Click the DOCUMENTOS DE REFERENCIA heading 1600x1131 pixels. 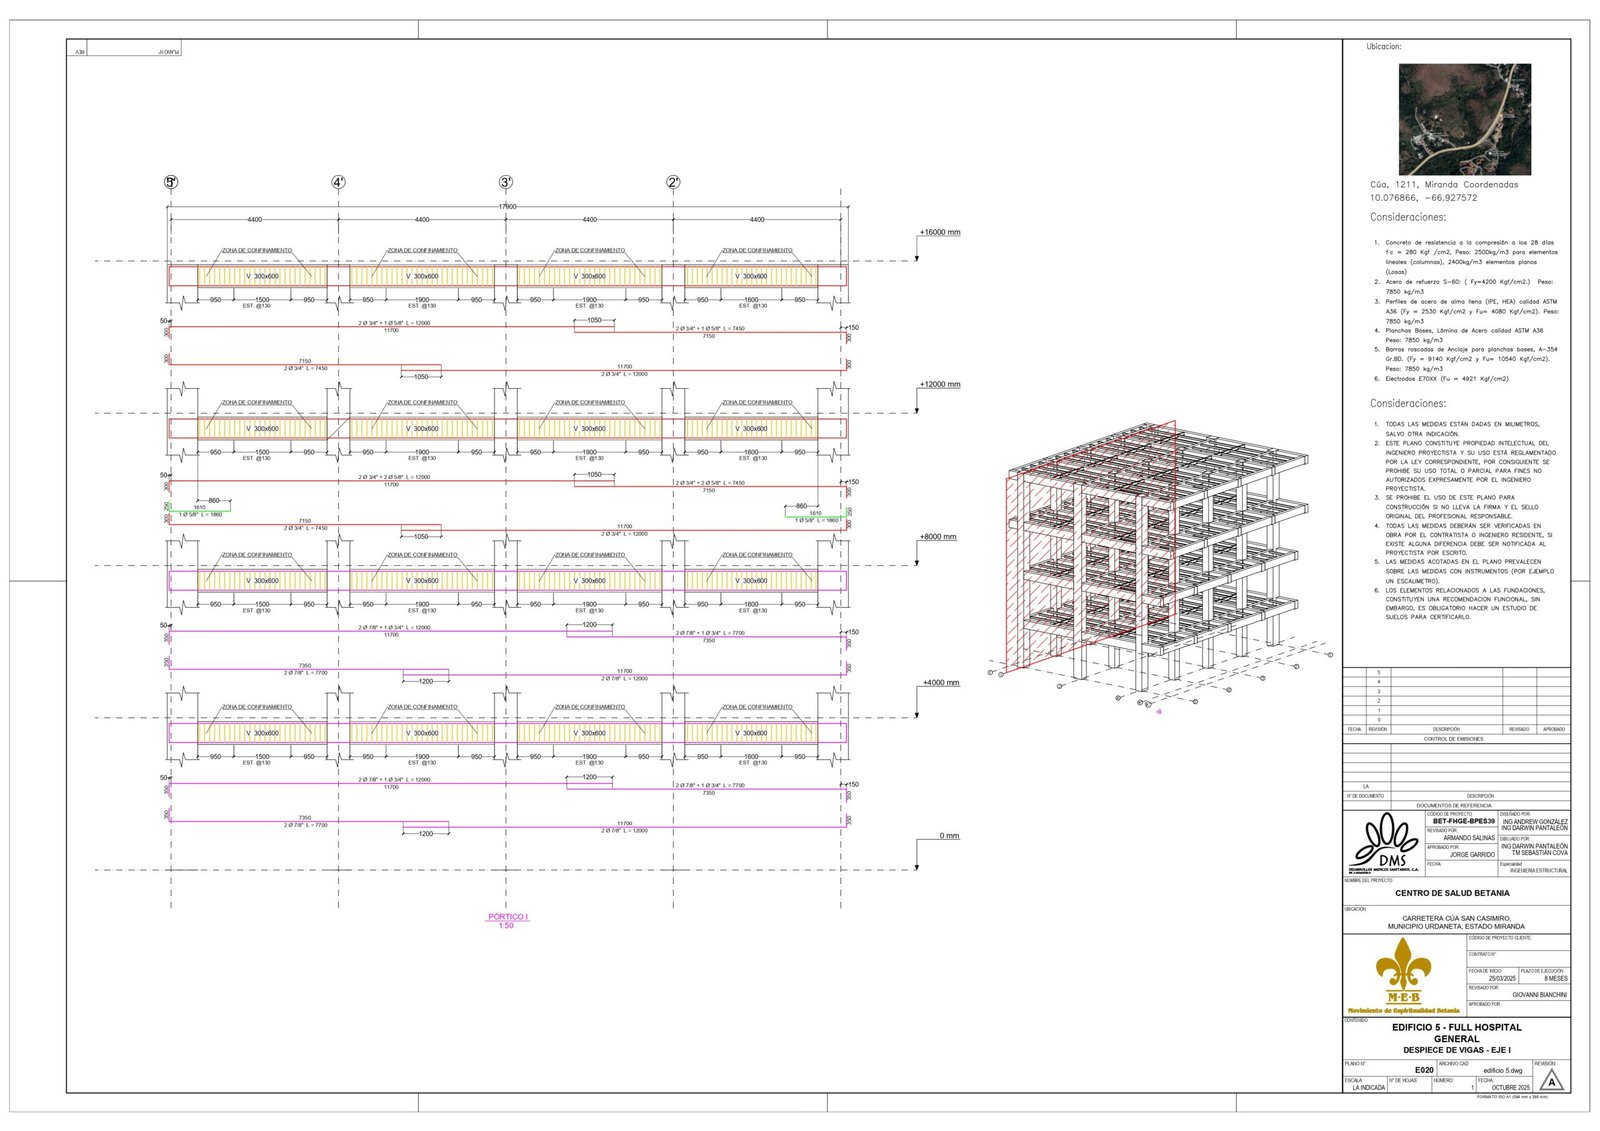[x=1454, y=805]
